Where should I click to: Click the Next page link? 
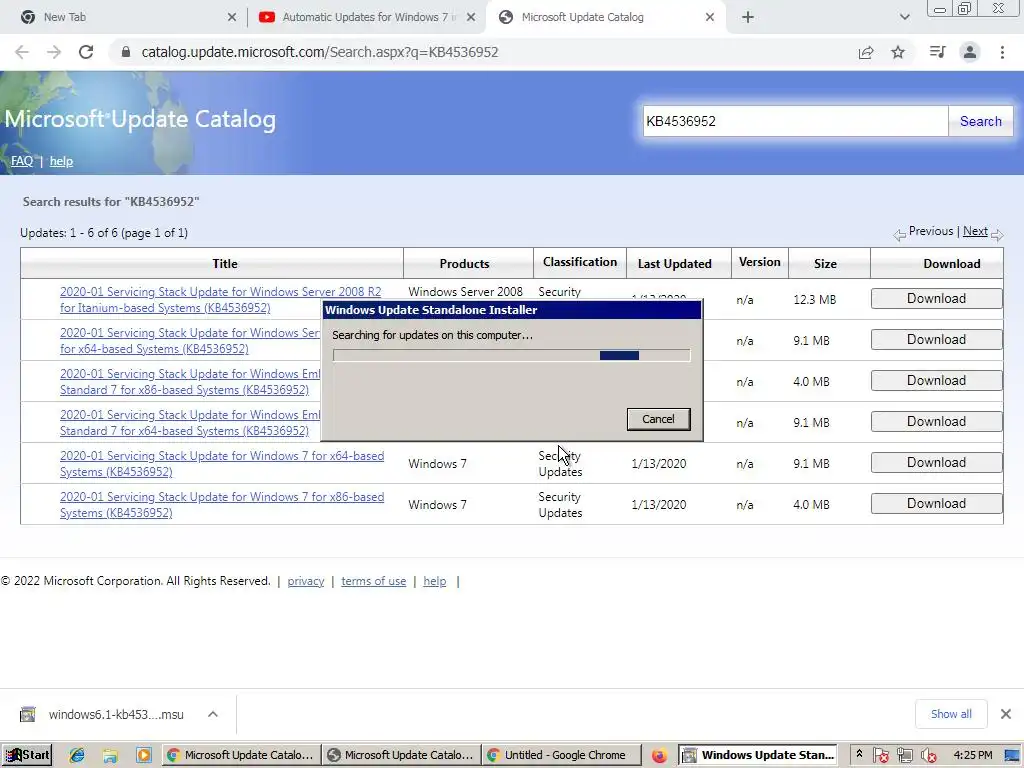click(x=975, y=231)
